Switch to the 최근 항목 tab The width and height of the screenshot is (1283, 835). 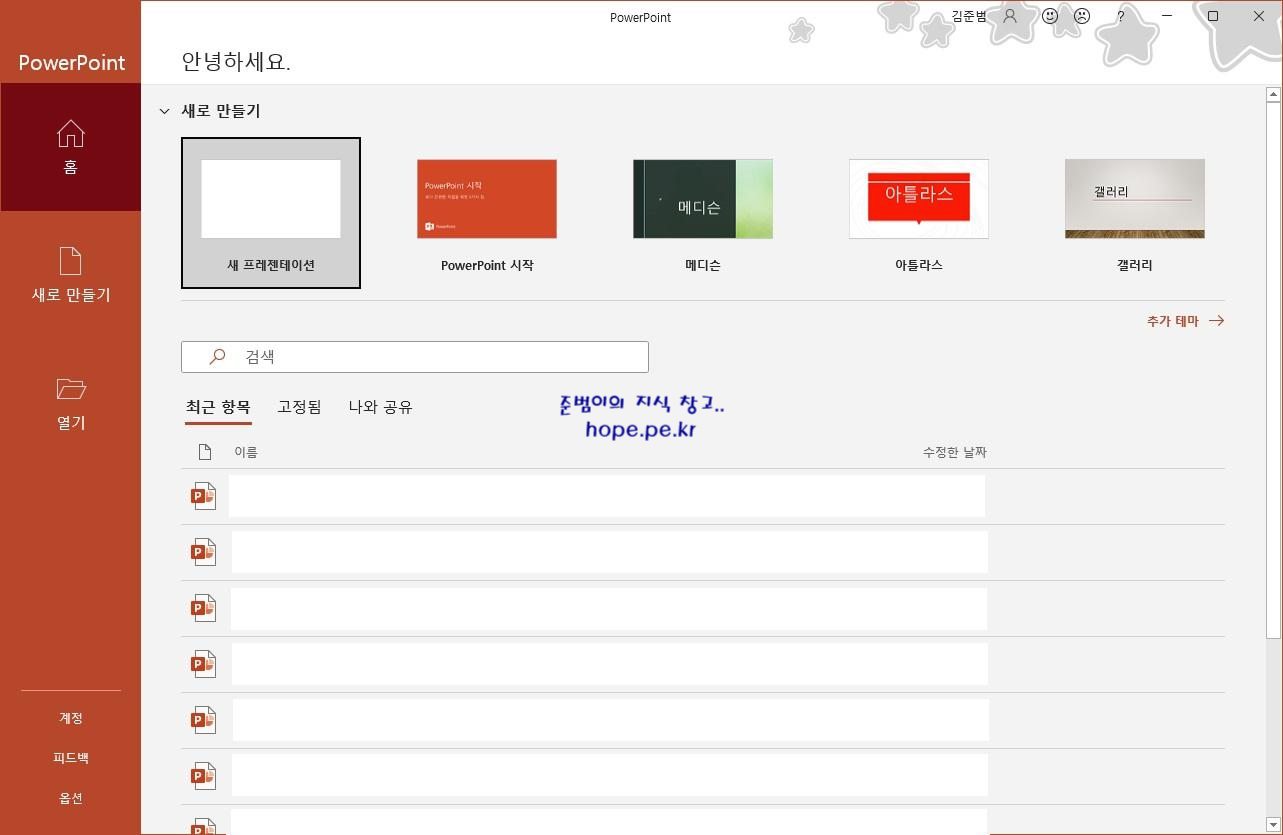(218, 407)
